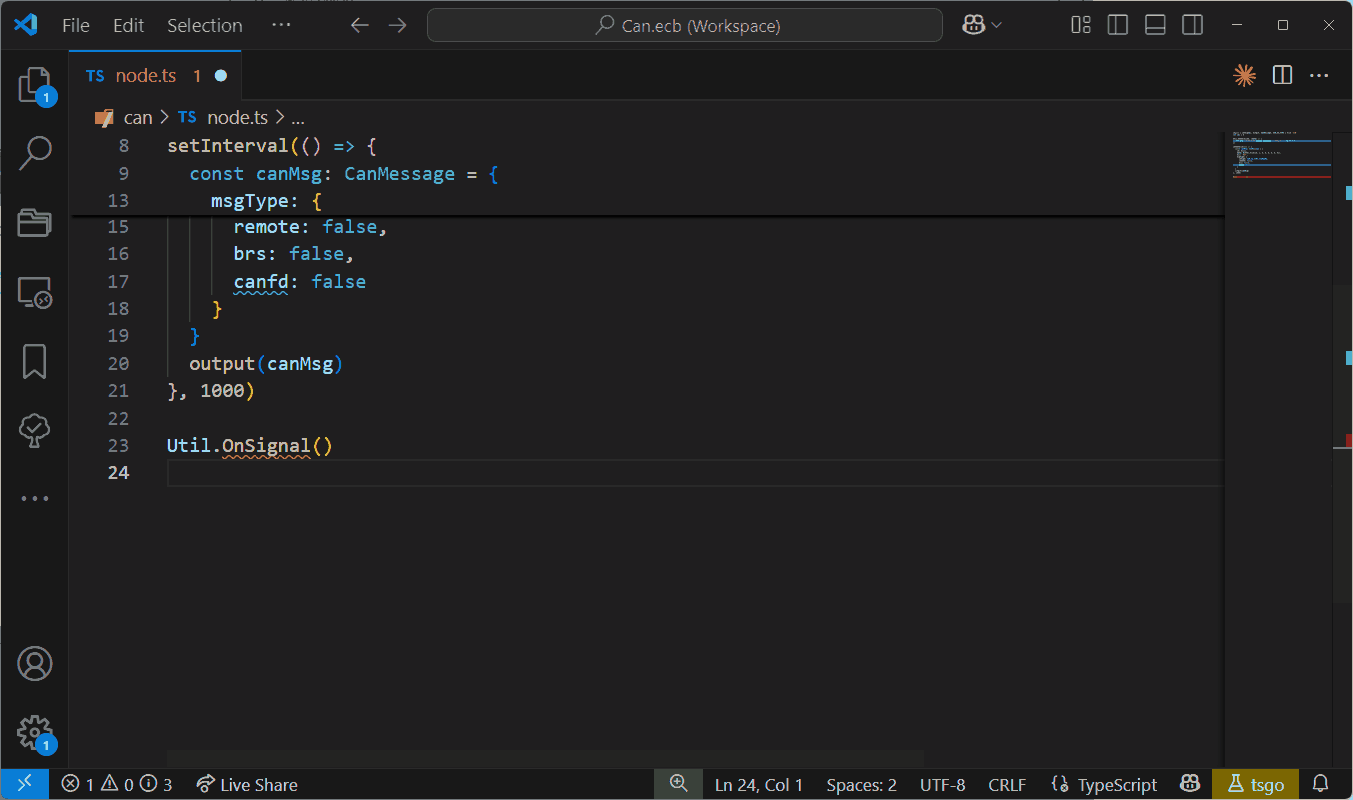Click 'output(canMsg)' on line 20
Viewport: 1353px width, 800px height.
point(266,364)
